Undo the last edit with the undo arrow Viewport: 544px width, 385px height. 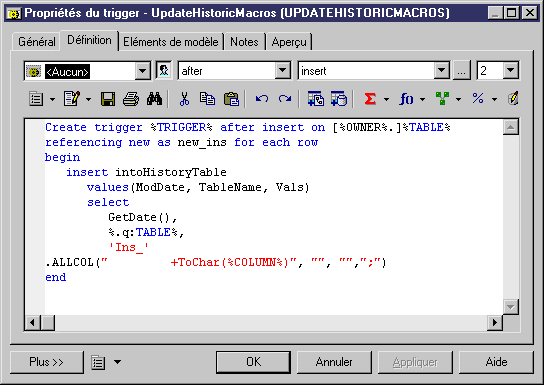pyautogui.click(x=262, y=99)
